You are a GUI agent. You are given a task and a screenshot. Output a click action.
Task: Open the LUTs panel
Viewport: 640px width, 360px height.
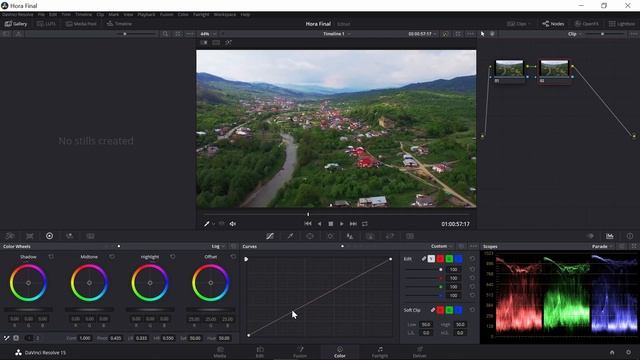point(46,24)
